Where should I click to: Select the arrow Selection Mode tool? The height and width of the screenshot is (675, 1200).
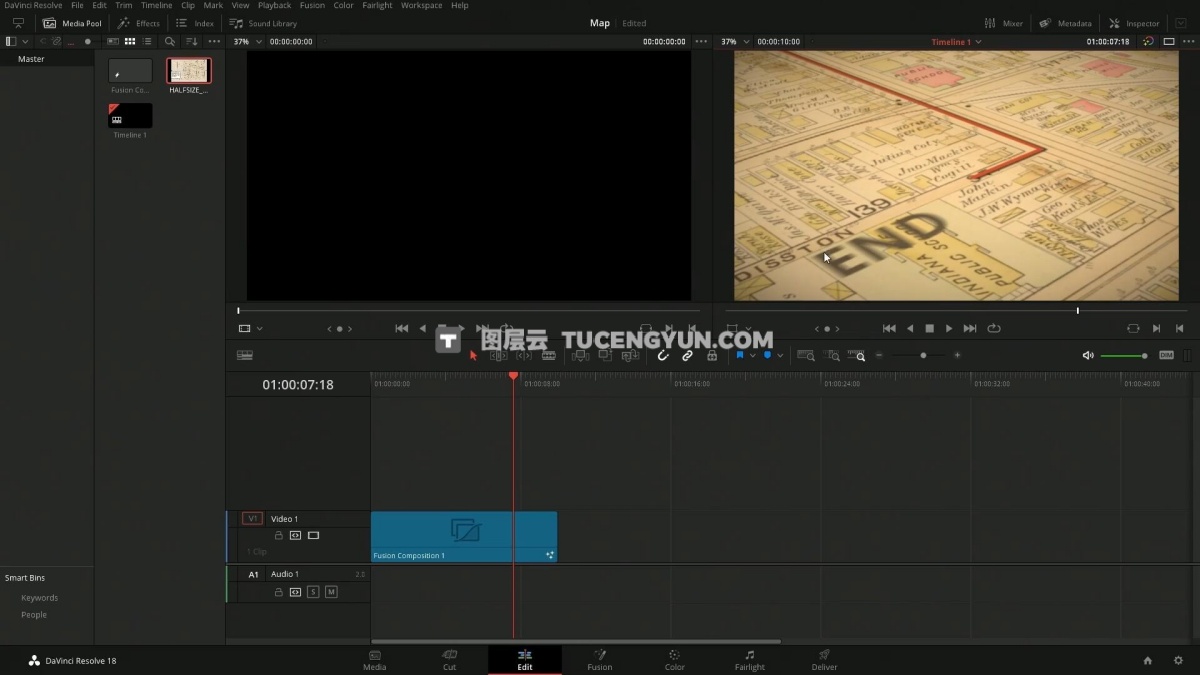tap(474, 355)
